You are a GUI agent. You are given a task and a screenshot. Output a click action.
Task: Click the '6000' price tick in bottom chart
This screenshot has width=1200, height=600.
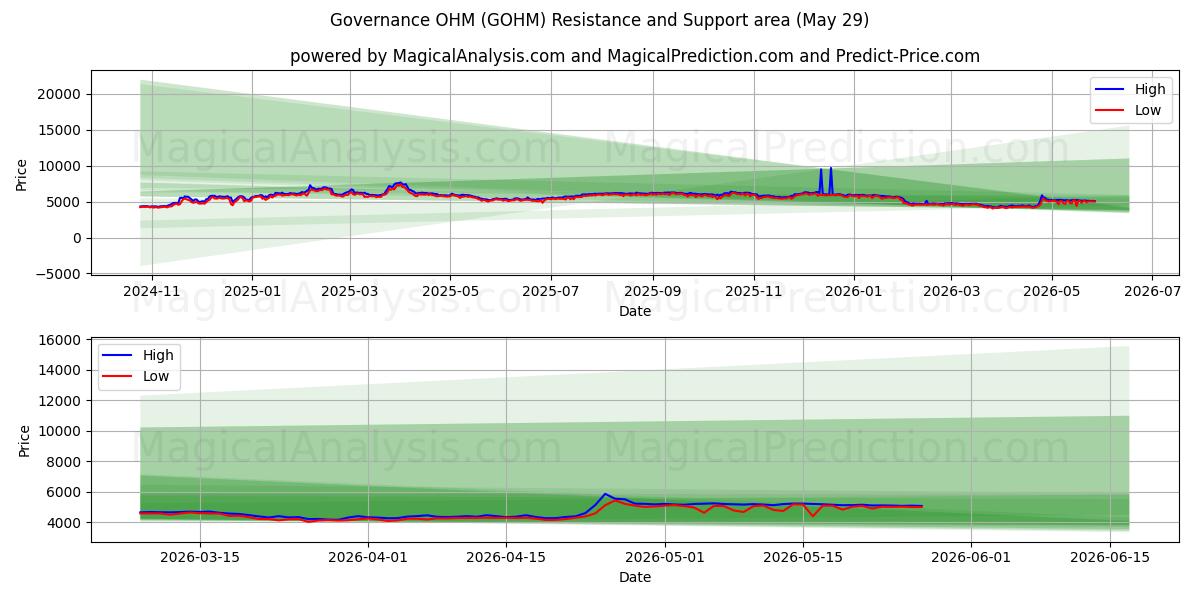[x=64, y=492]
